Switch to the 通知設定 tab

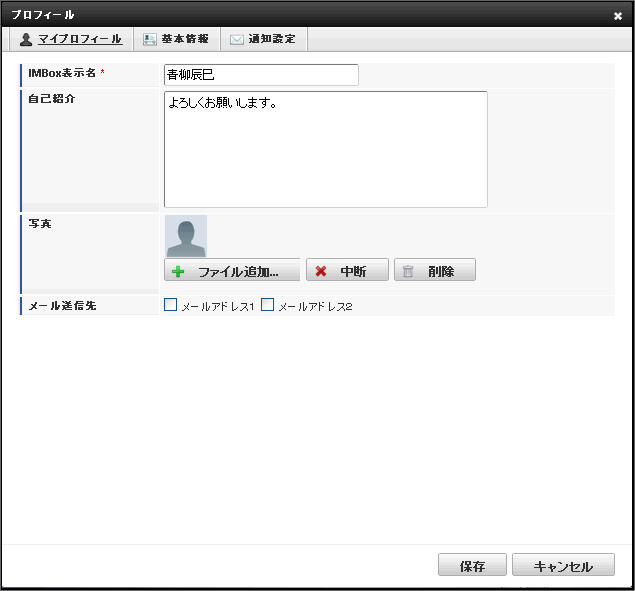[264, 39]
